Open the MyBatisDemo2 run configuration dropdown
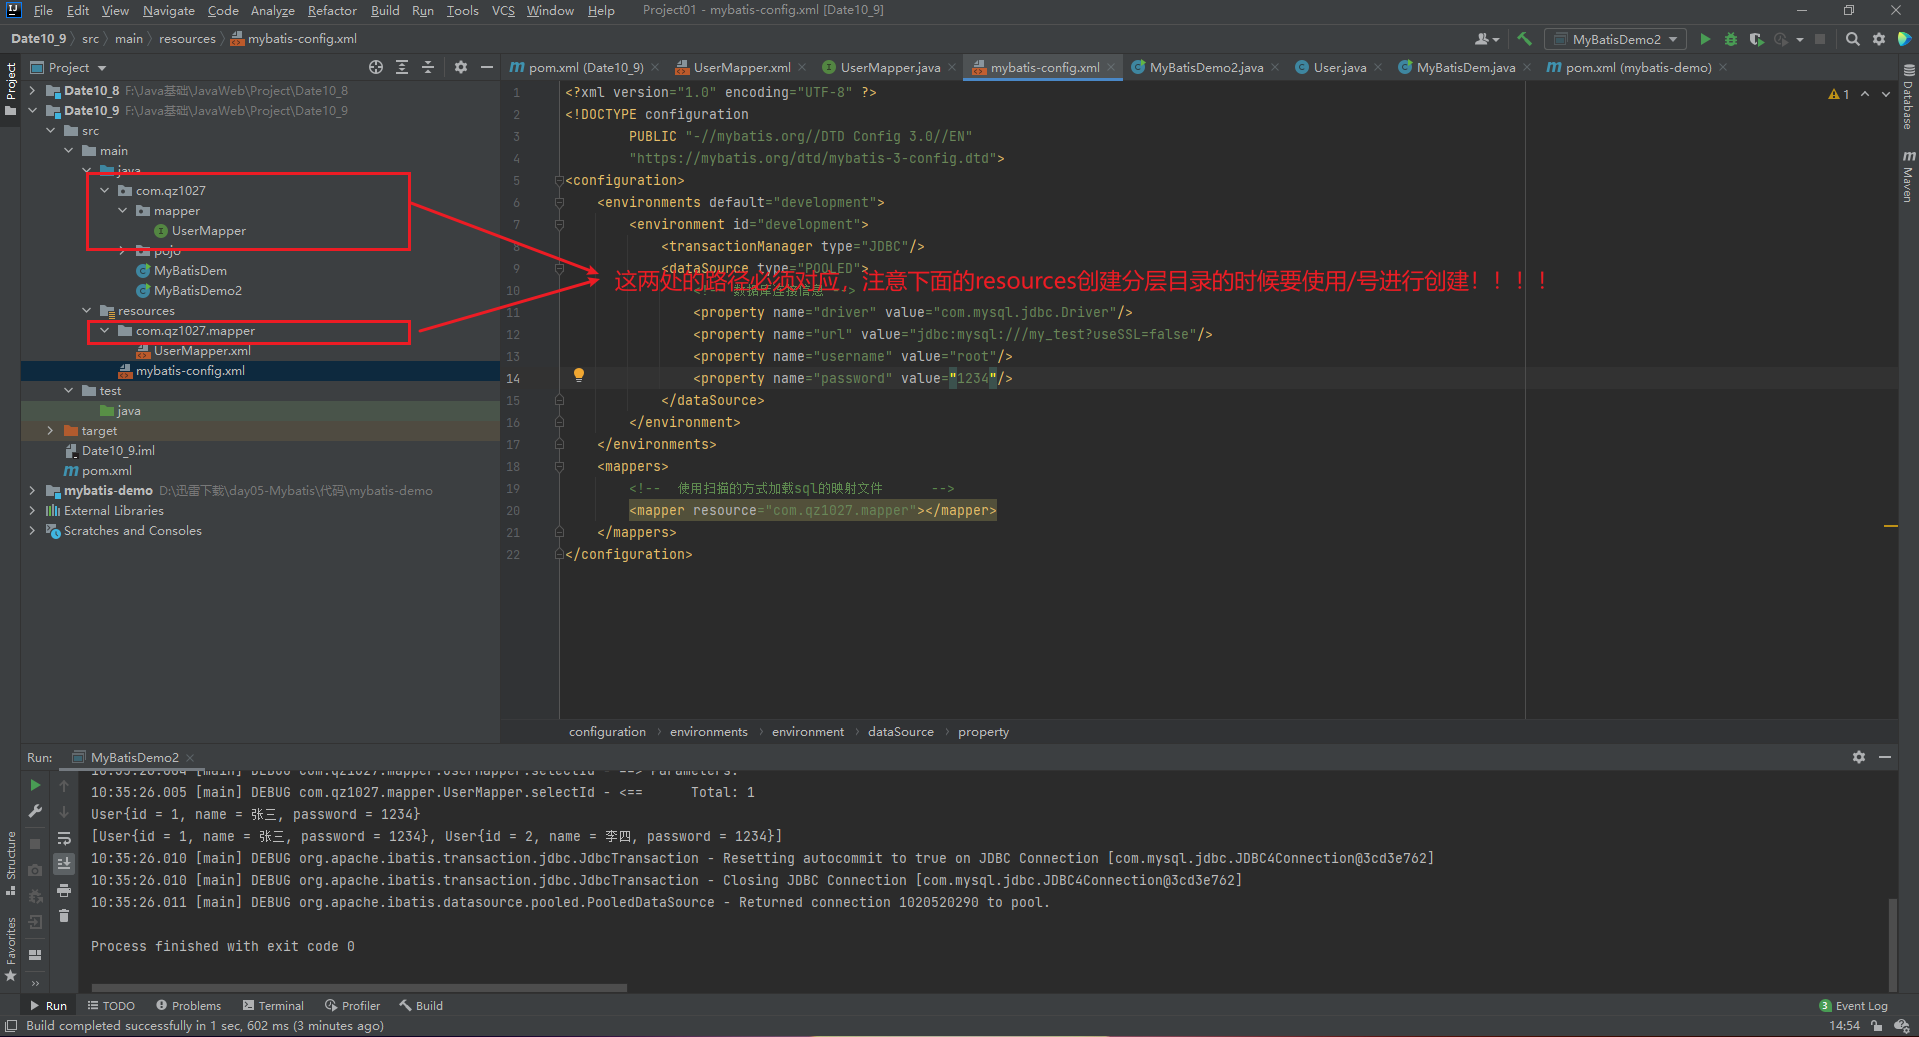 [x=1615, y=39]
